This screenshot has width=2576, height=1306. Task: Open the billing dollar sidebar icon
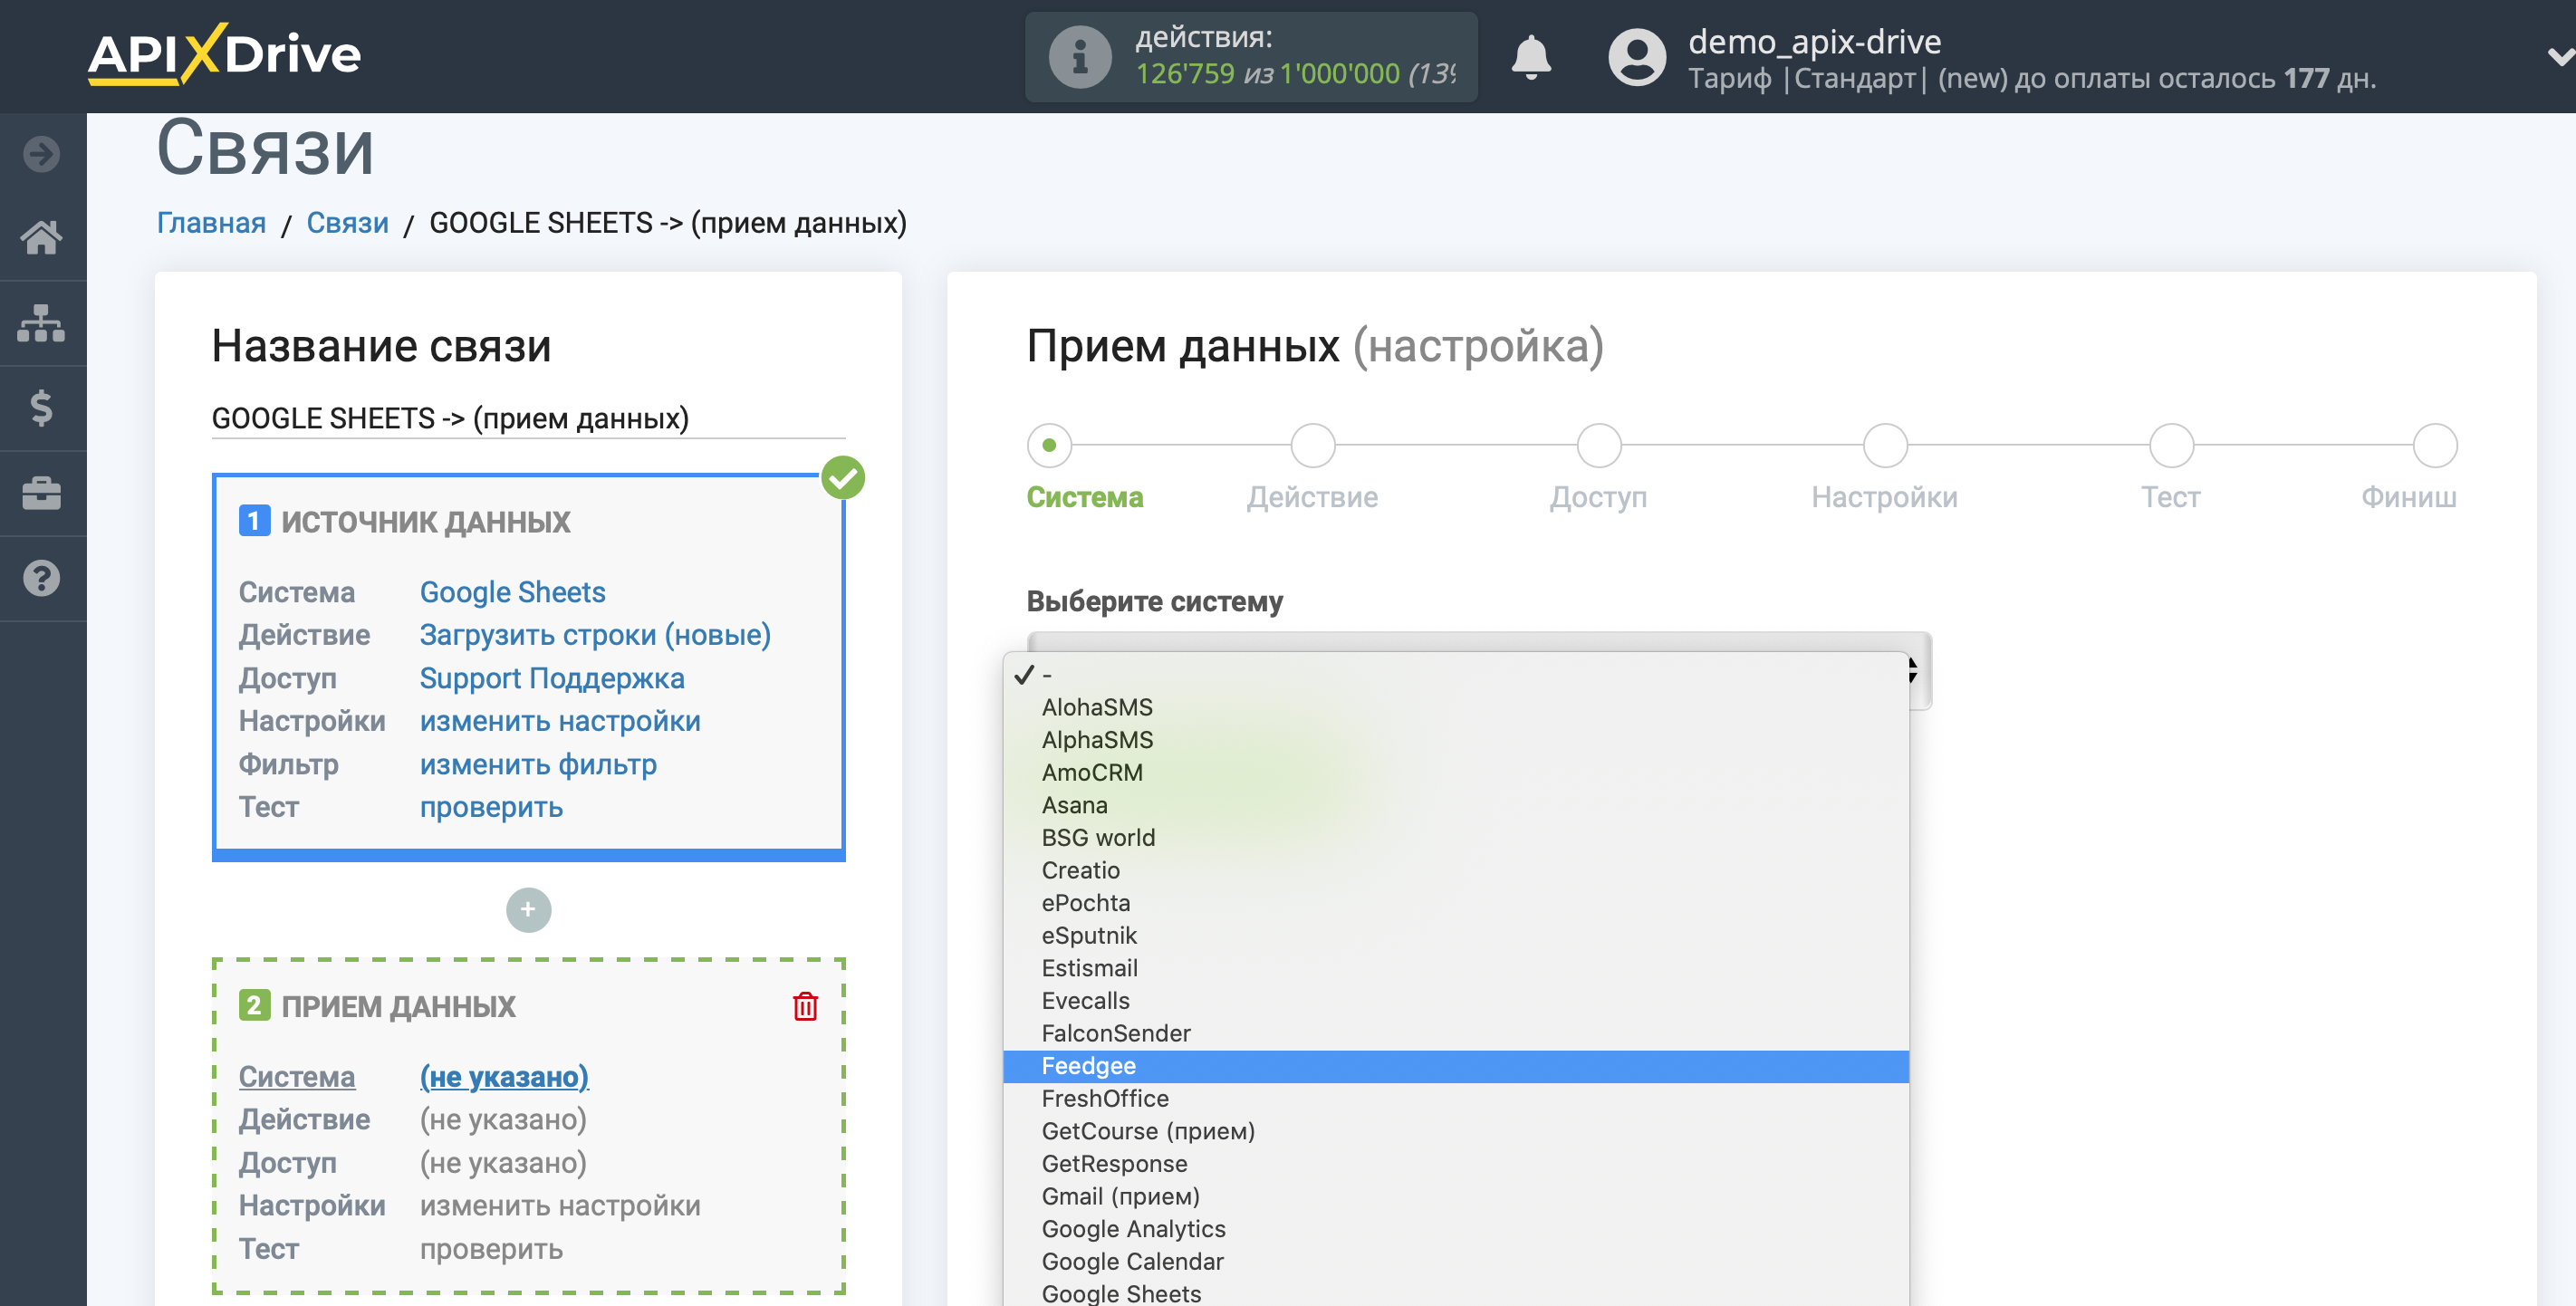pos(42,408)
